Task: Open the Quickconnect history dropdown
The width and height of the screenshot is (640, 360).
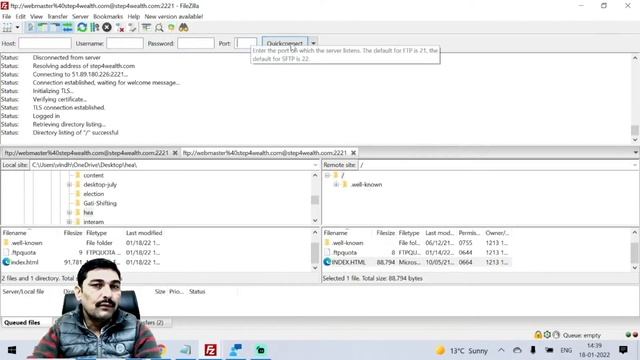Action: point(313,43)
